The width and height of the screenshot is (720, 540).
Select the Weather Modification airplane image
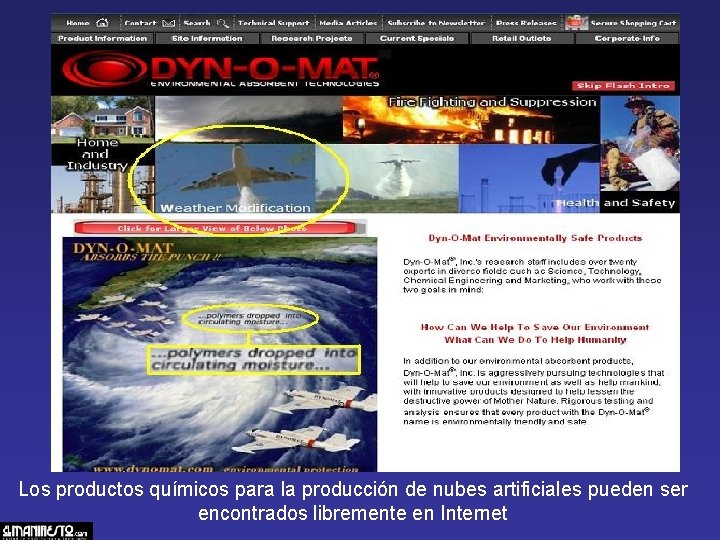(235, 179)
